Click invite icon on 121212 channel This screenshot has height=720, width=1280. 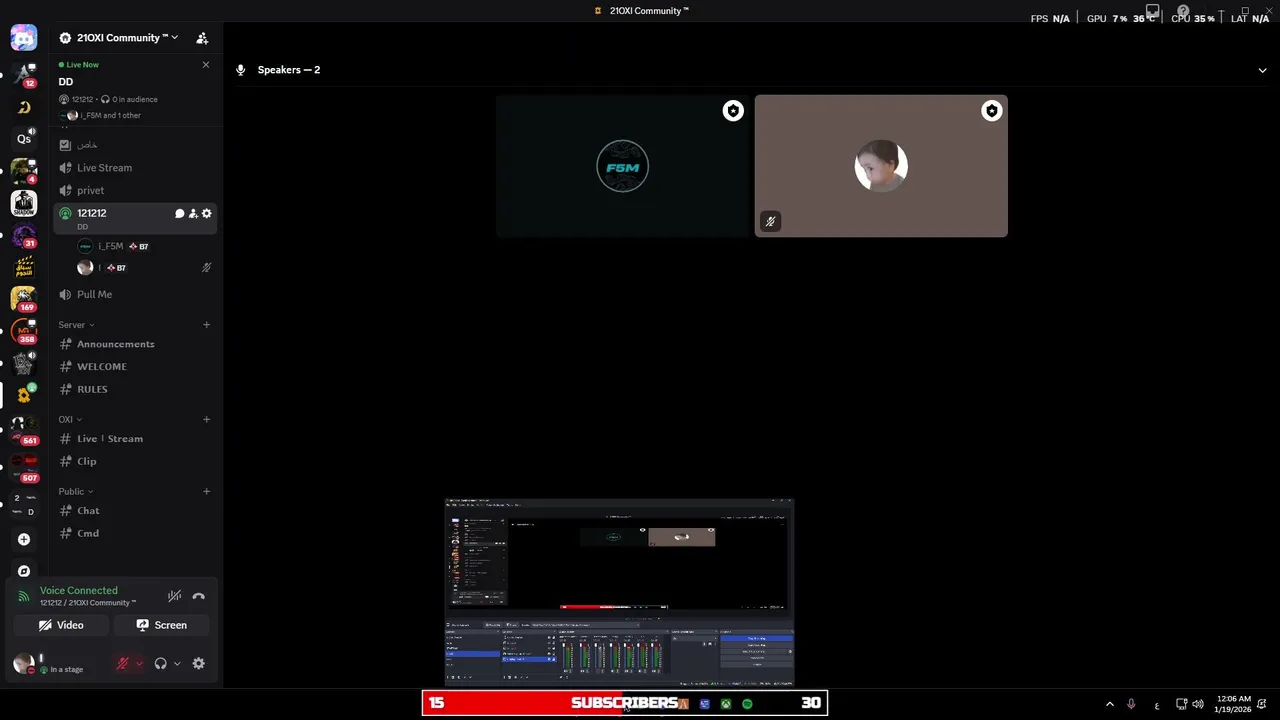pos(193,213)
